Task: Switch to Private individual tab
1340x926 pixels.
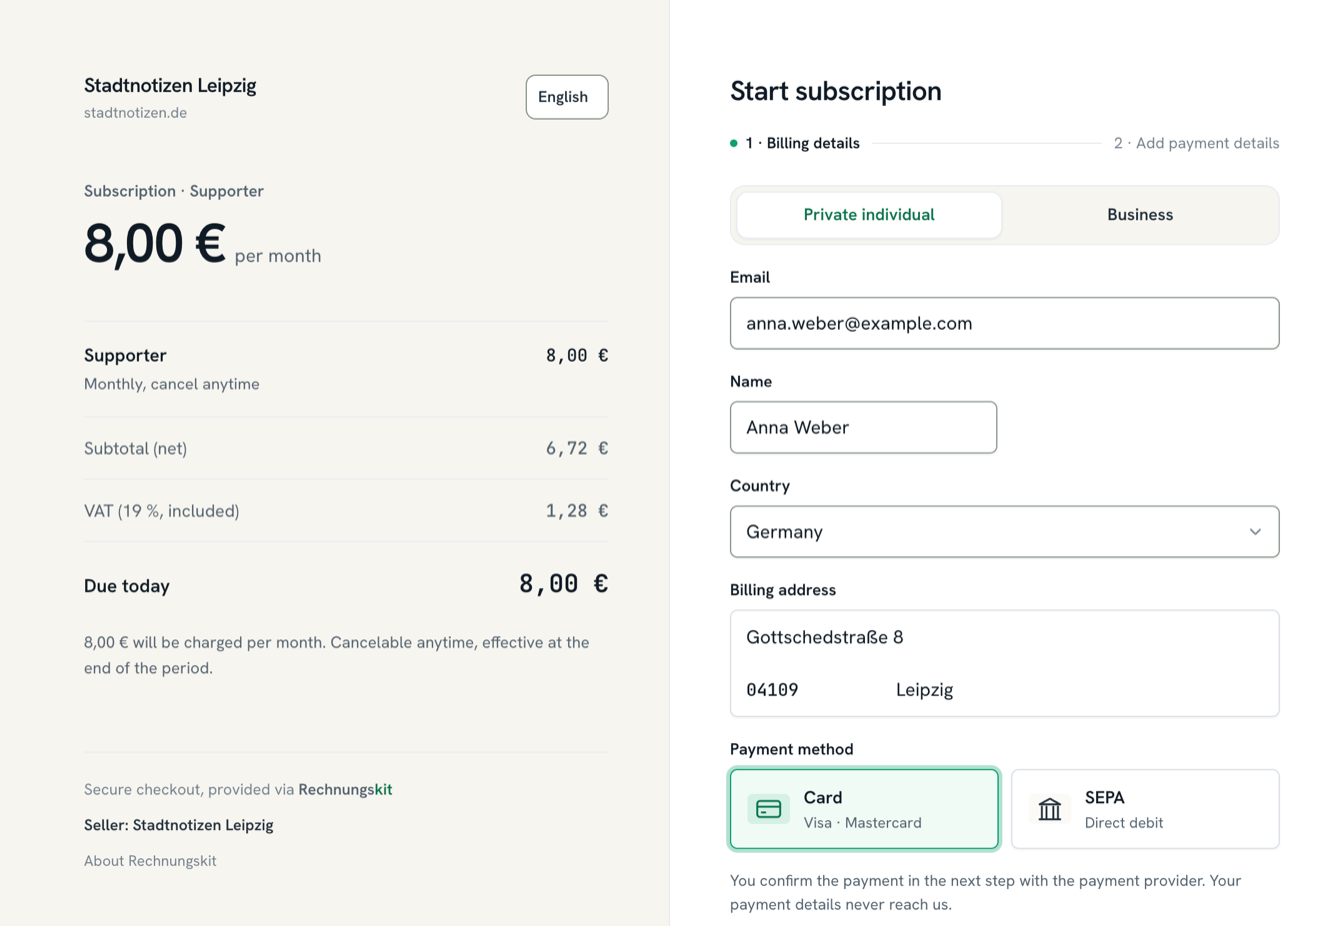Action: click(869, 215)
